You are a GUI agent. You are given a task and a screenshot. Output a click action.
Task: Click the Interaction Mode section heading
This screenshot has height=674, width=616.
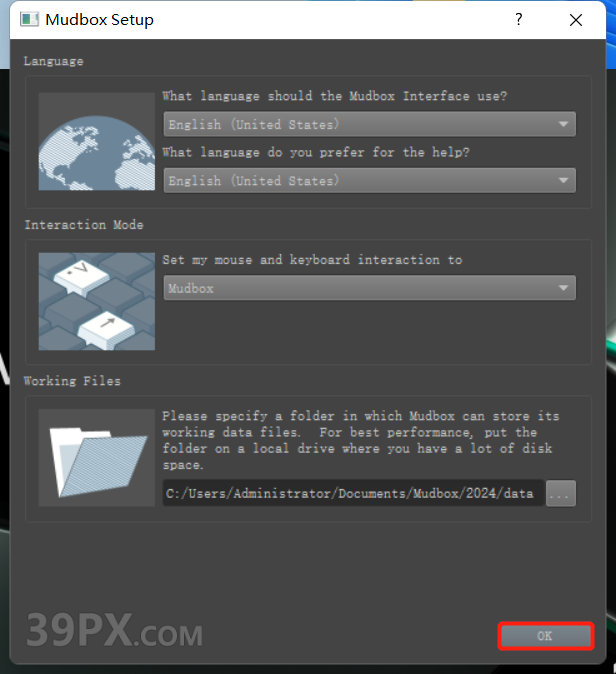click(84, 225)
